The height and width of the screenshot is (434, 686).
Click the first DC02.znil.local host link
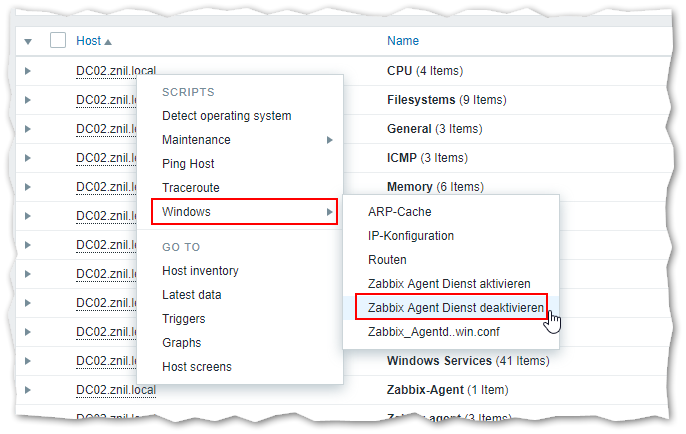(116, 72)
